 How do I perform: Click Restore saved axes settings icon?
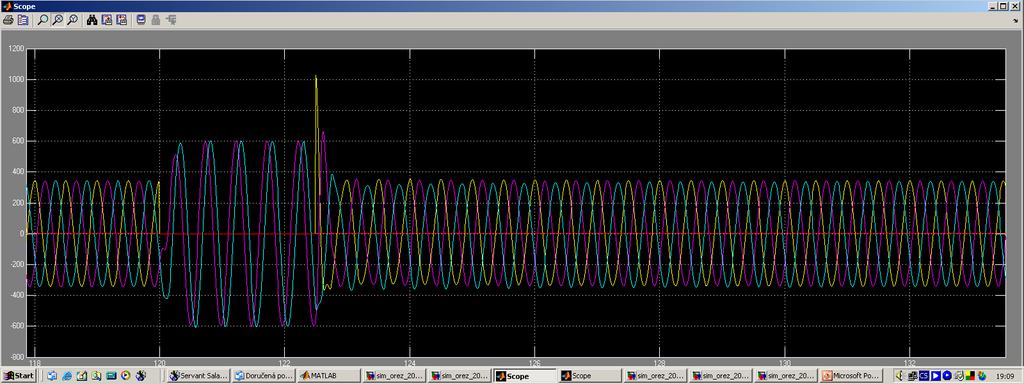121,20
